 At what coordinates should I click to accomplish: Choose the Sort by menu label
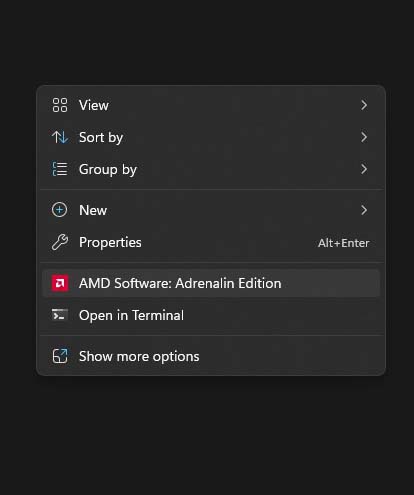point(101,138)
